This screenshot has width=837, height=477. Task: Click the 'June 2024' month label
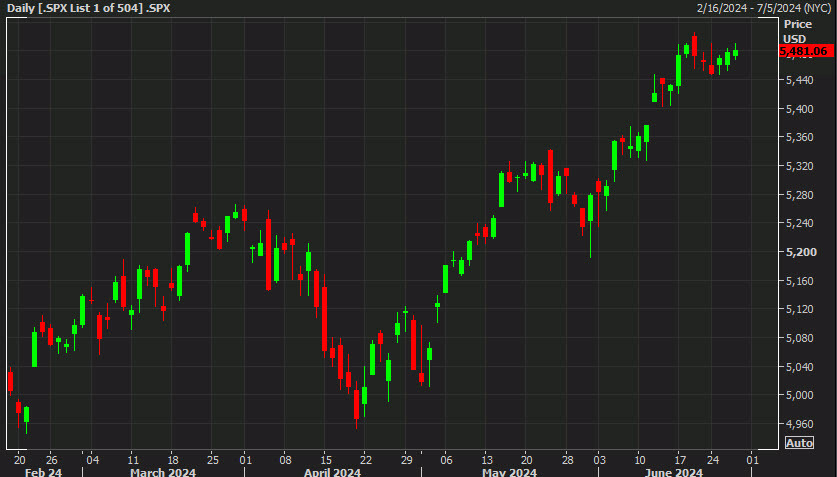(673, 472)
